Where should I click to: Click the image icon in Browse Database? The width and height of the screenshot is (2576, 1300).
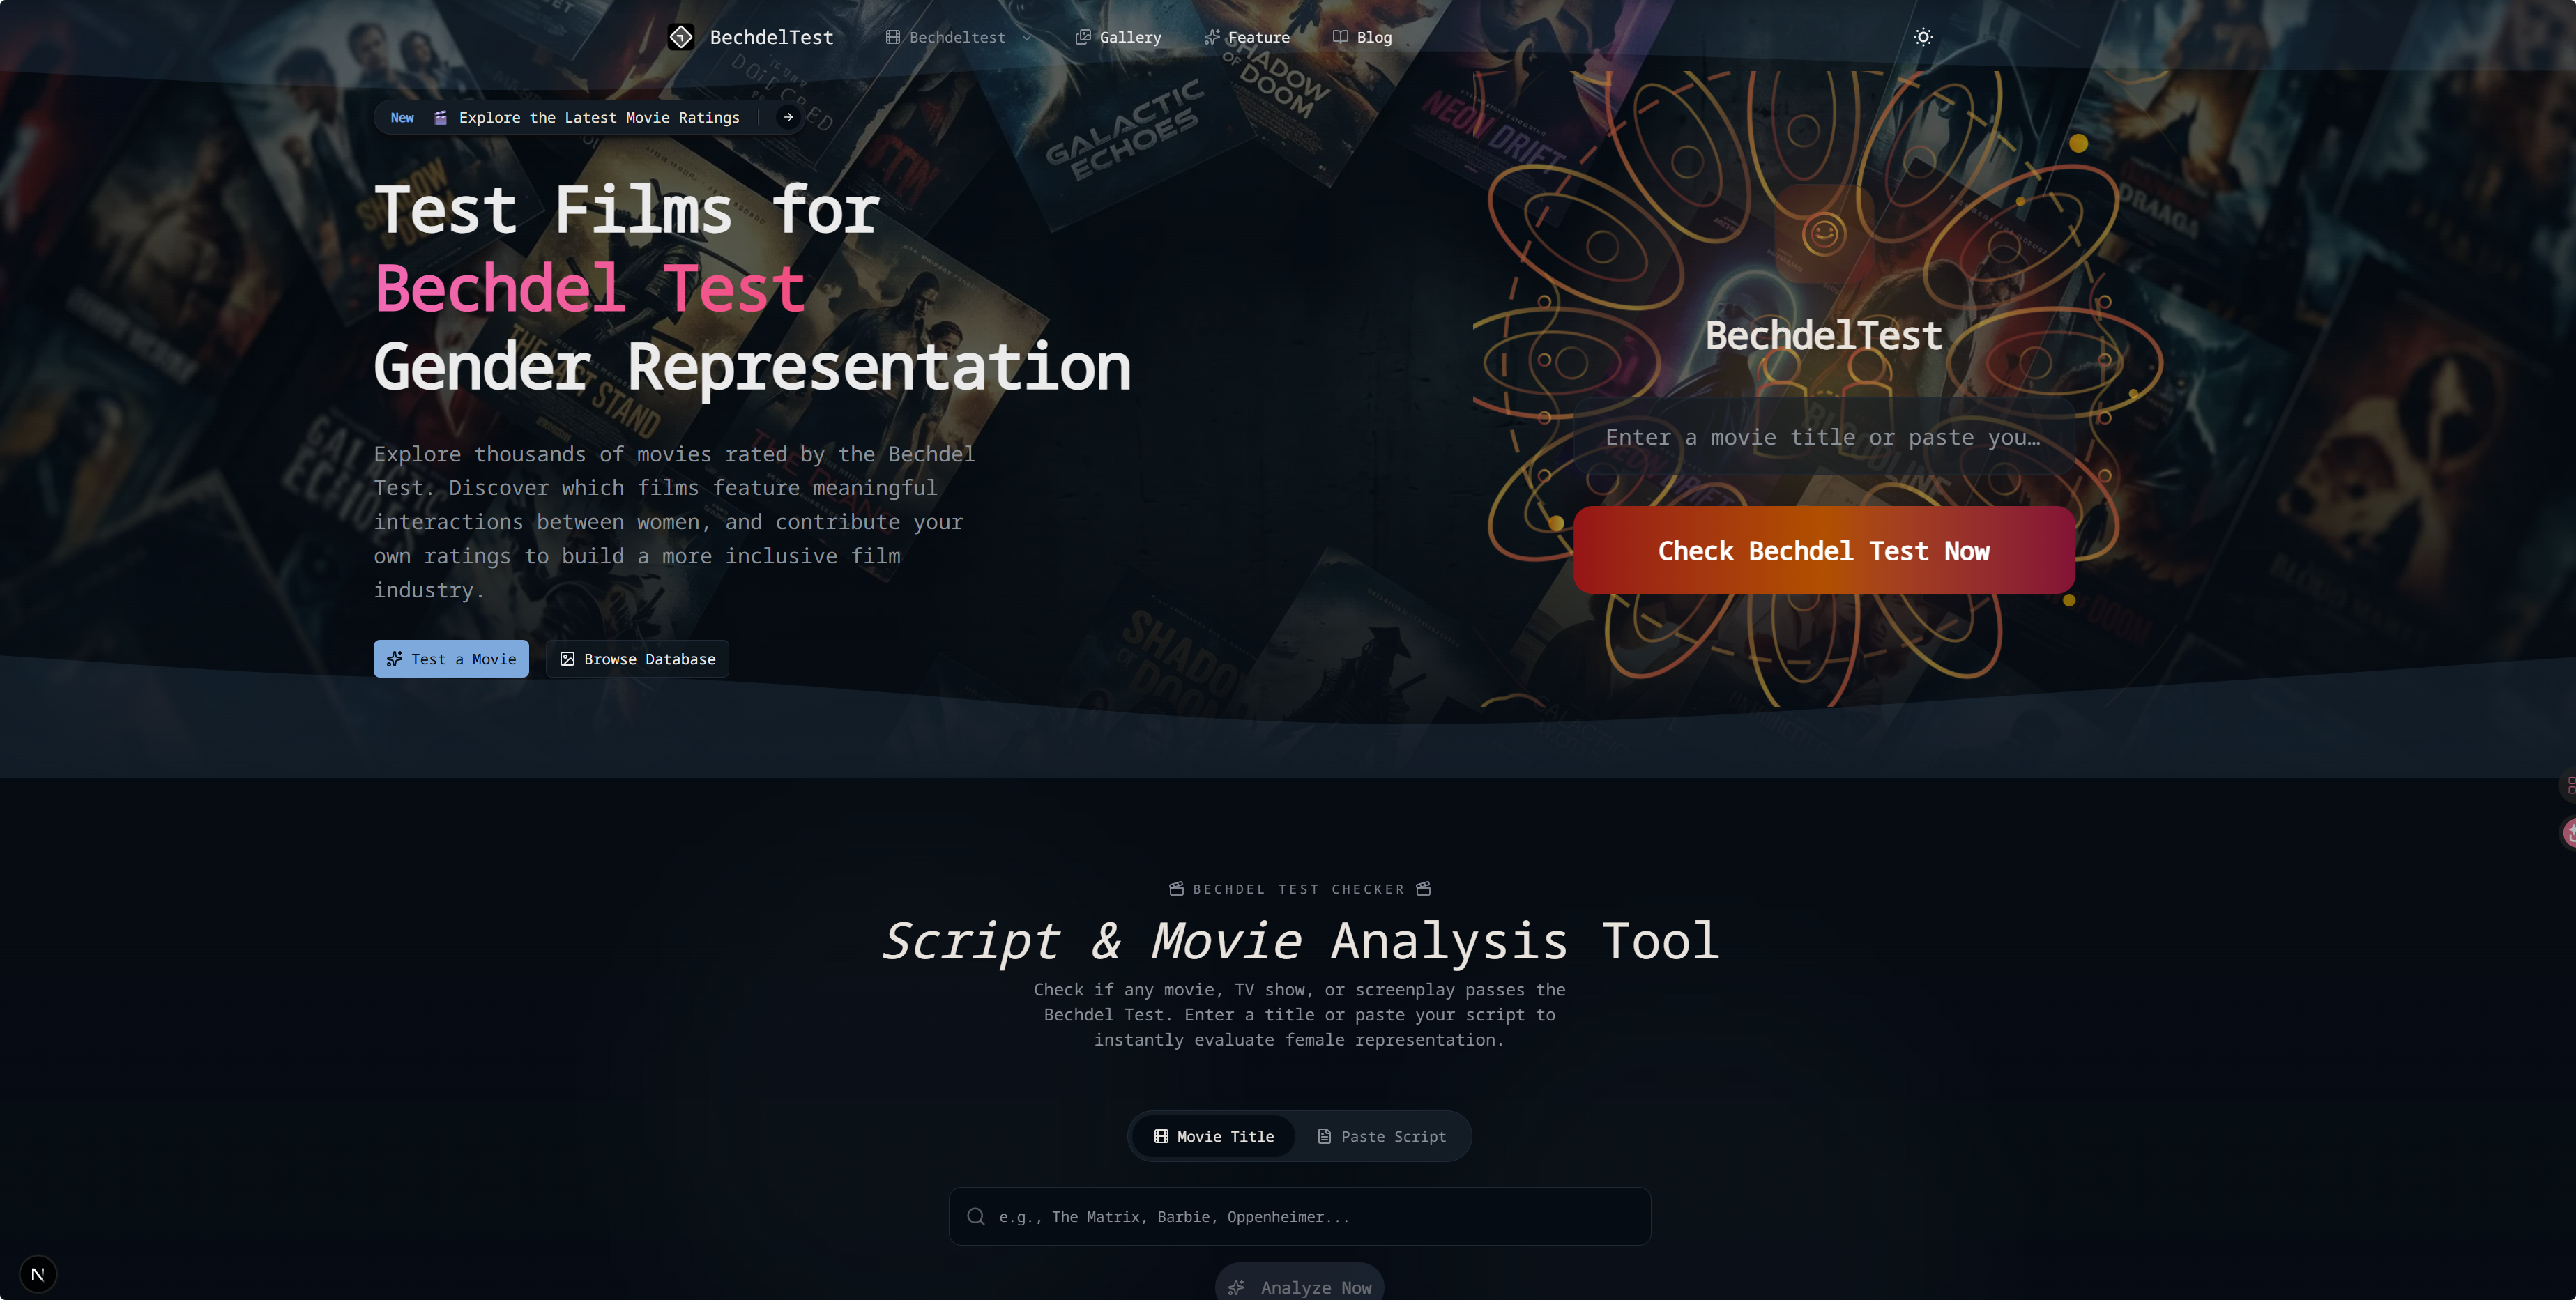click(567, 658)
